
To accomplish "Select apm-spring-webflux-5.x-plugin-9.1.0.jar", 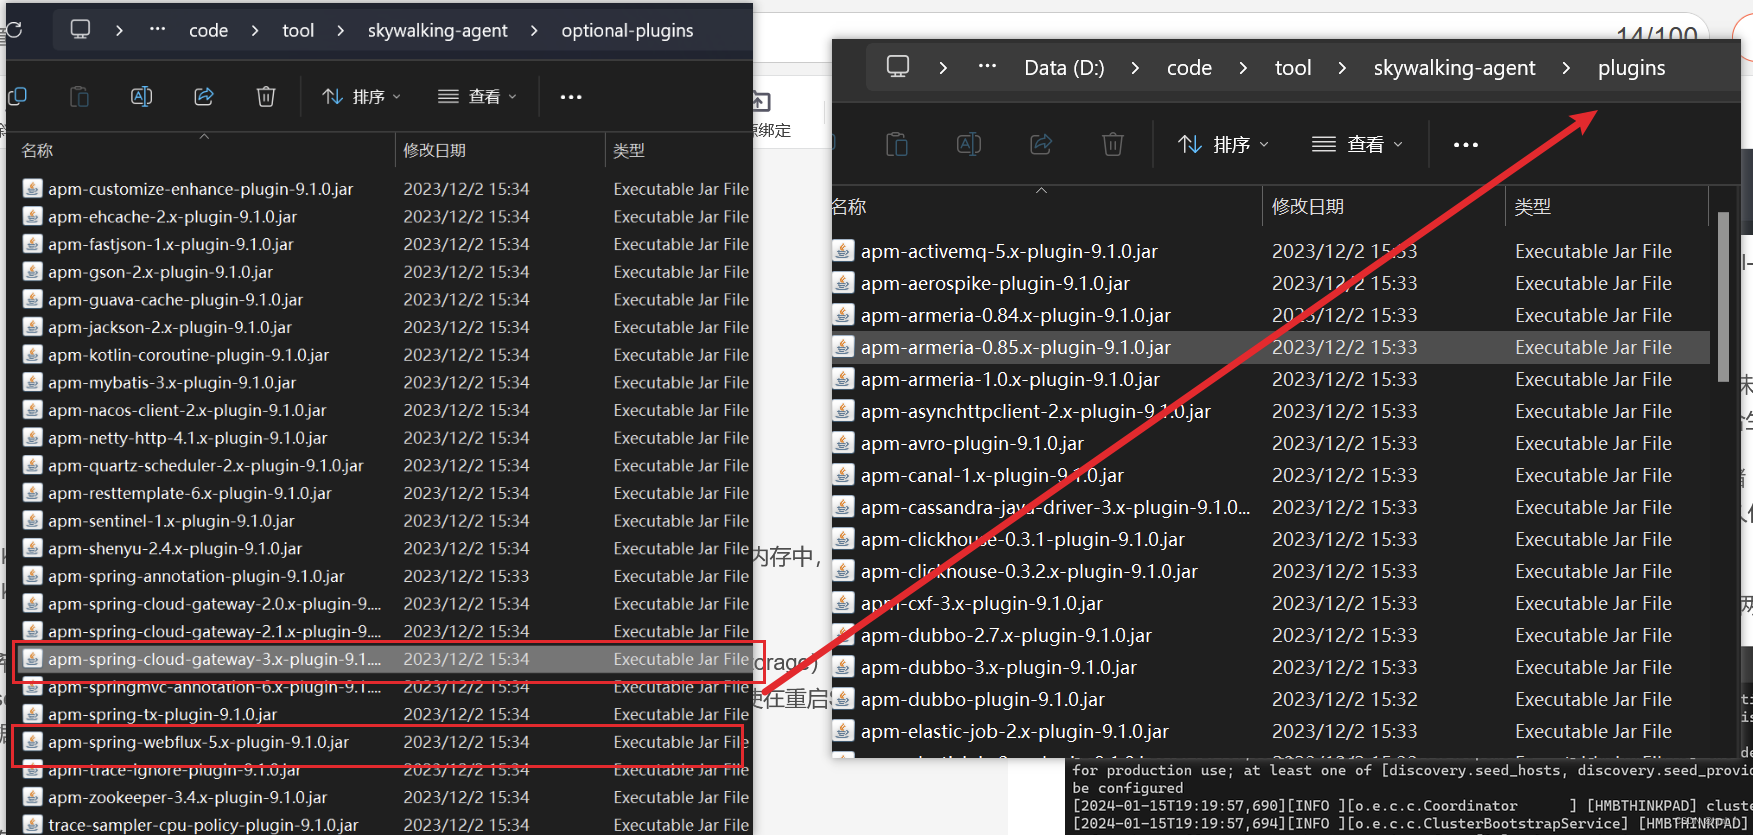I will (x=383, y=742).
